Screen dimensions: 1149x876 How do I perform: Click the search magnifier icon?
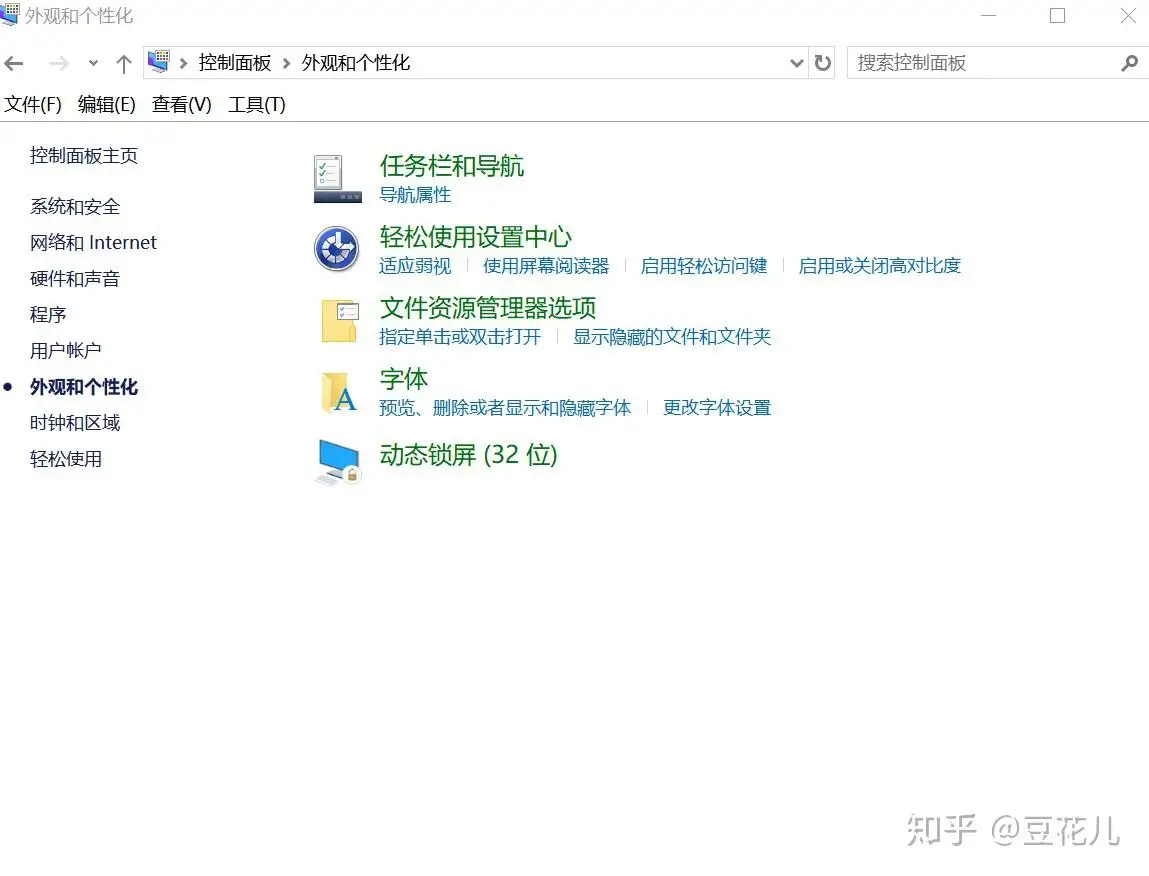[1130, 62]
